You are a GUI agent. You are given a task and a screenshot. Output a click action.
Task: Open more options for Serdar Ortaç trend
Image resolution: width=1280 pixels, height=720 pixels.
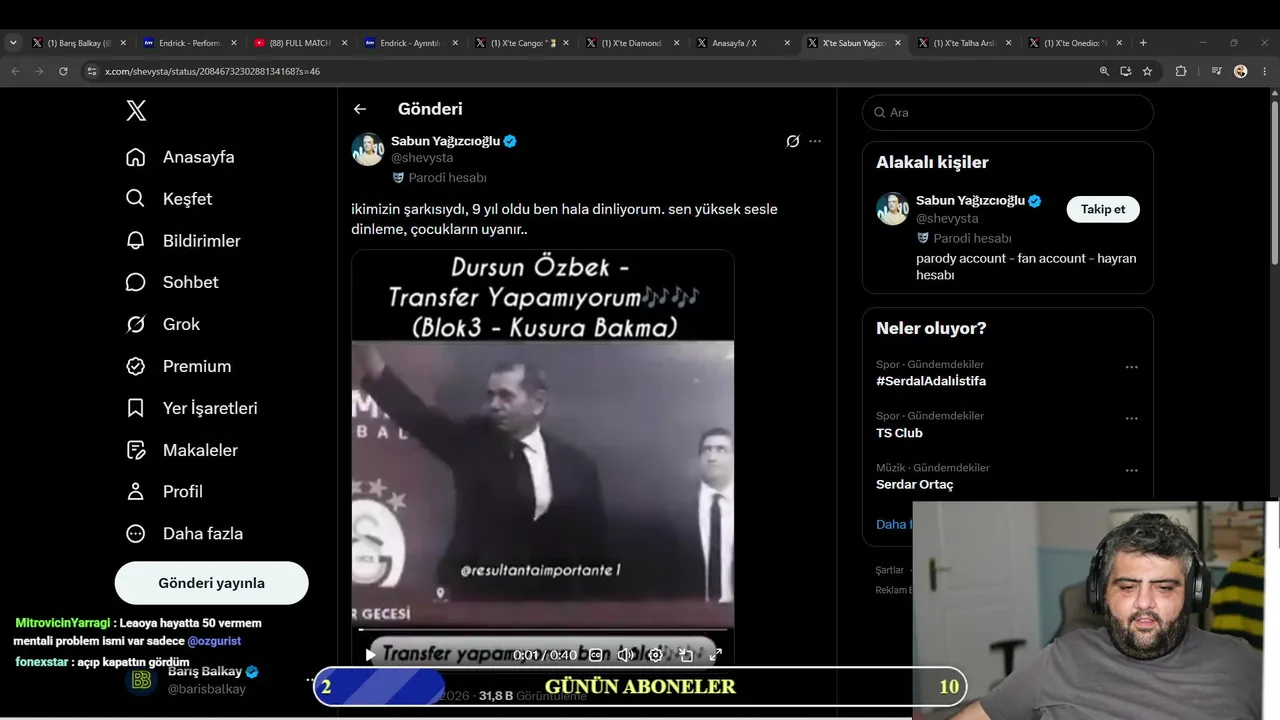pyautogui.click(x=1132, y=471)
